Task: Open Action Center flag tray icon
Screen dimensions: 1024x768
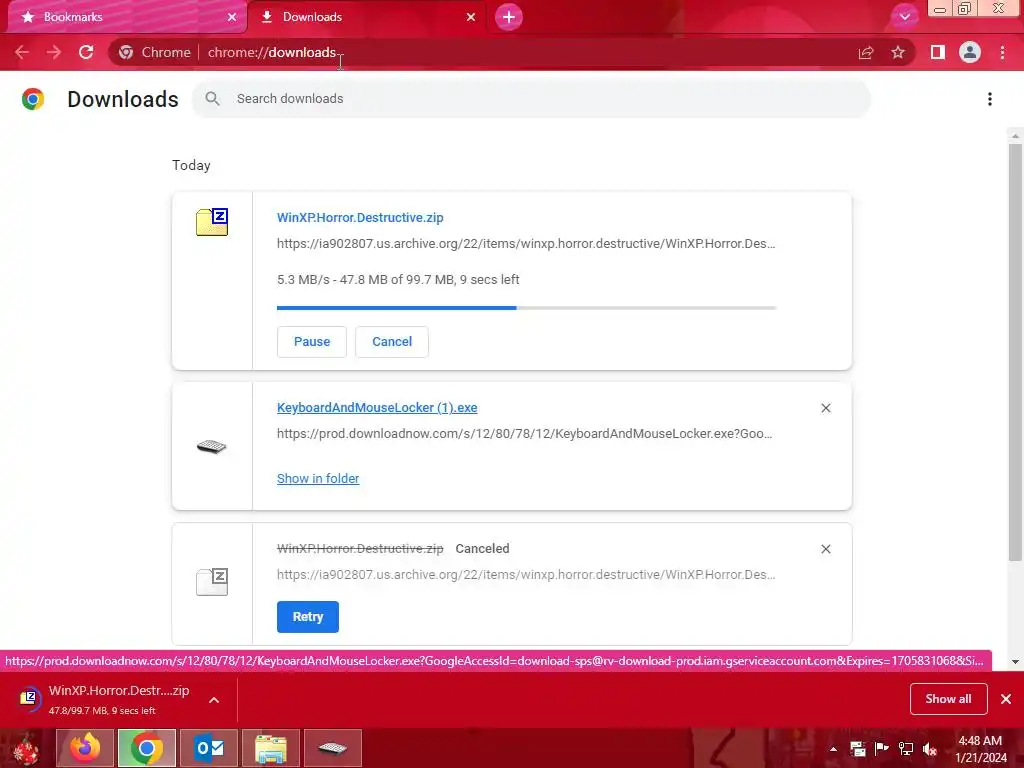Action: 882,749
